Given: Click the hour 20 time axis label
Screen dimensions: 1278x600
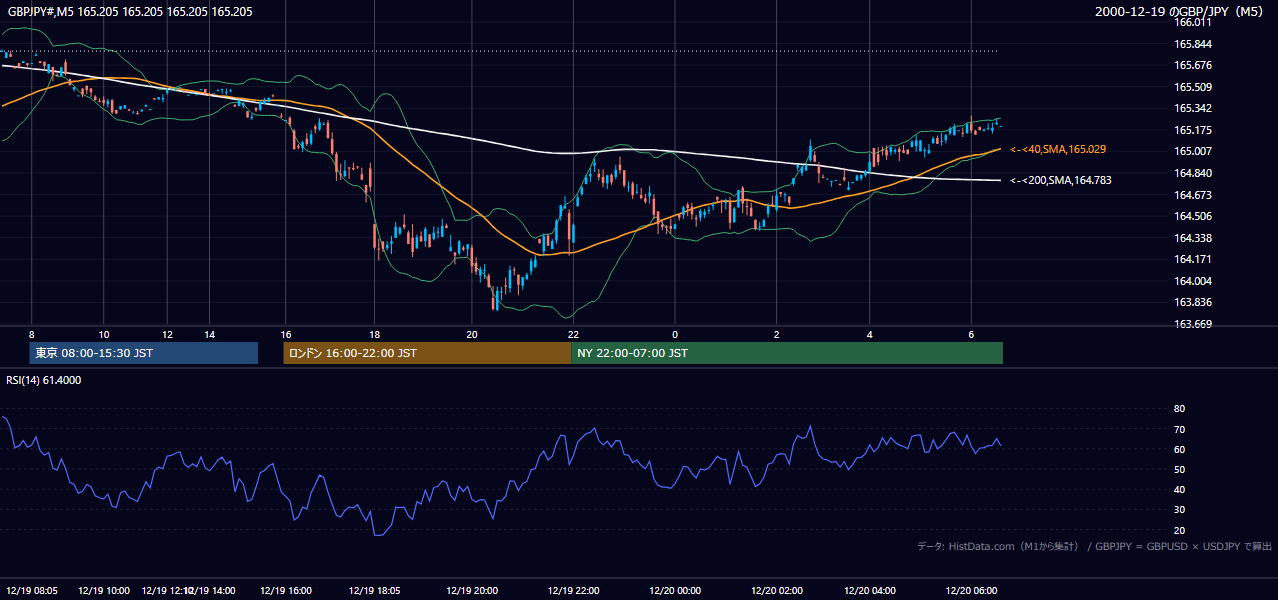Looking at the screenshot, I should coord(472,334).
